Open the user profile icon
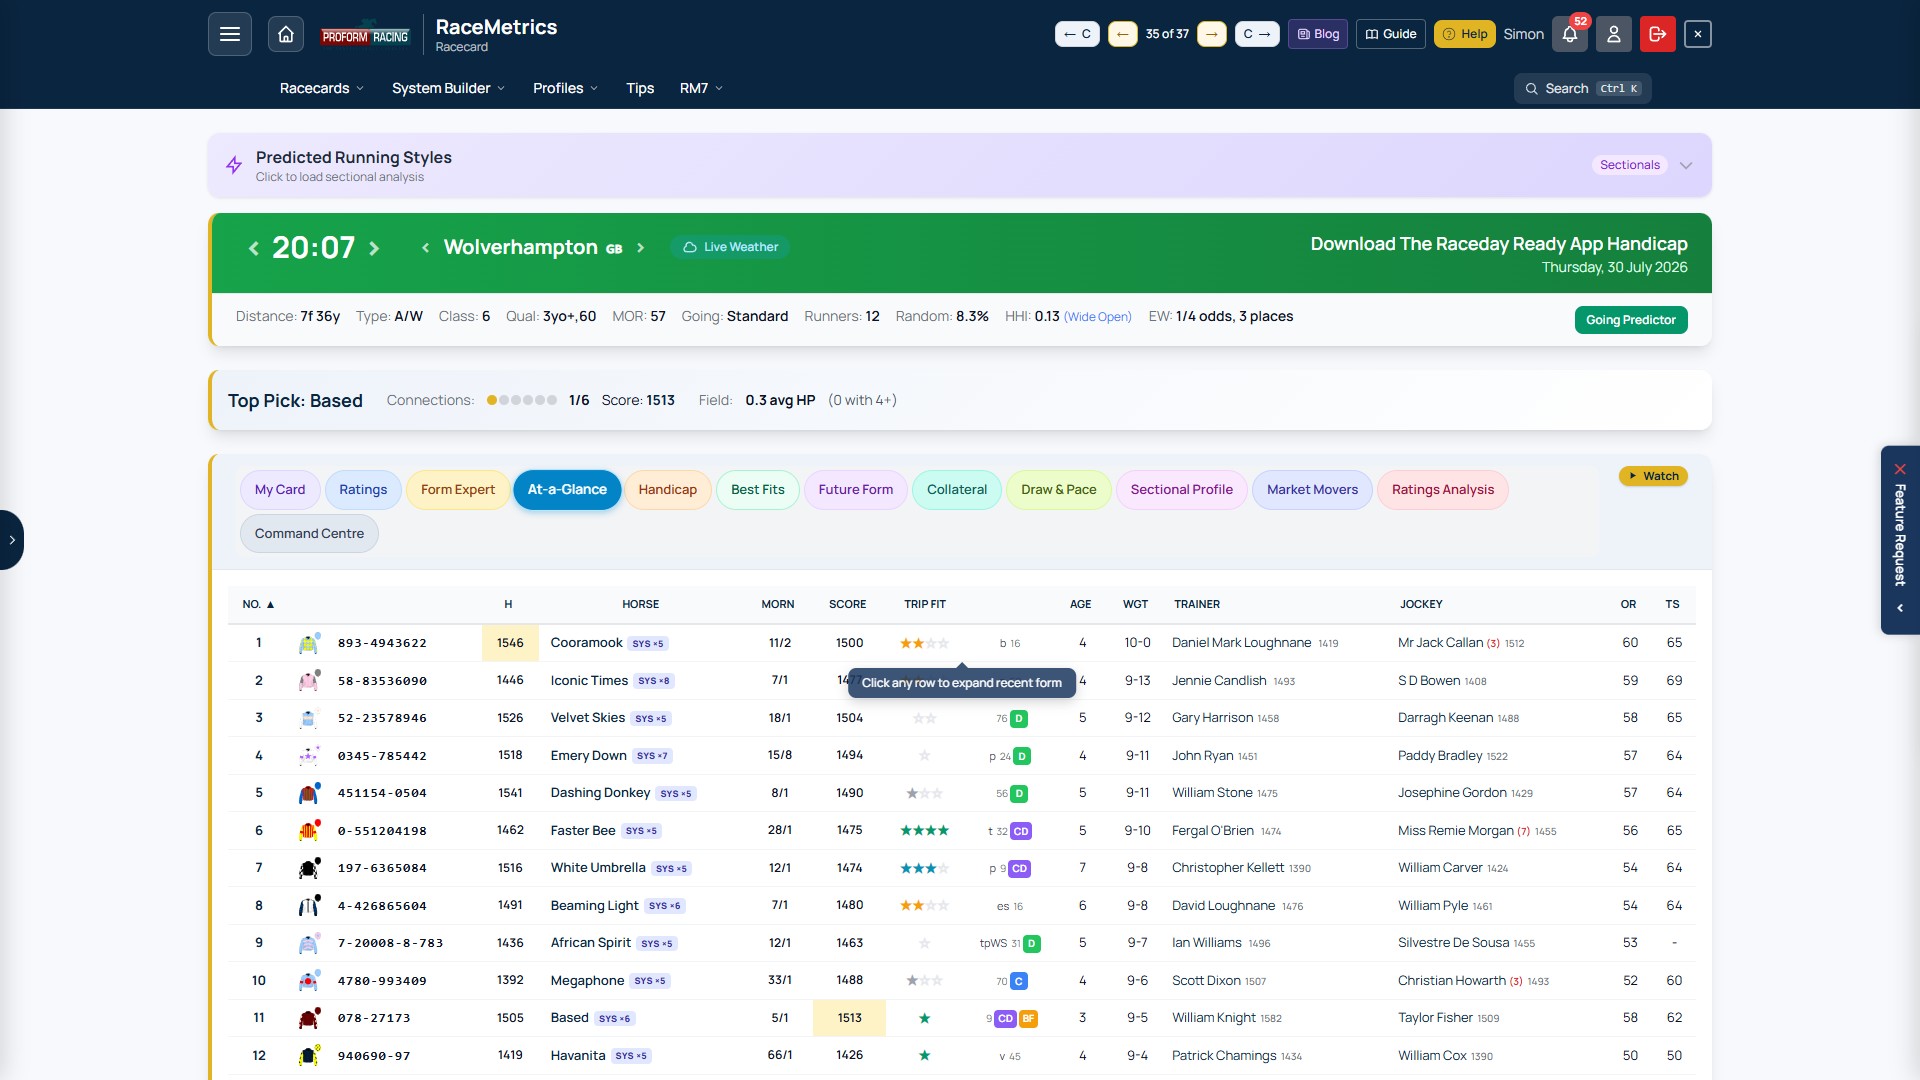Image resolution: width=1920 pixels, height=1080 pixels. [1613, 34]
